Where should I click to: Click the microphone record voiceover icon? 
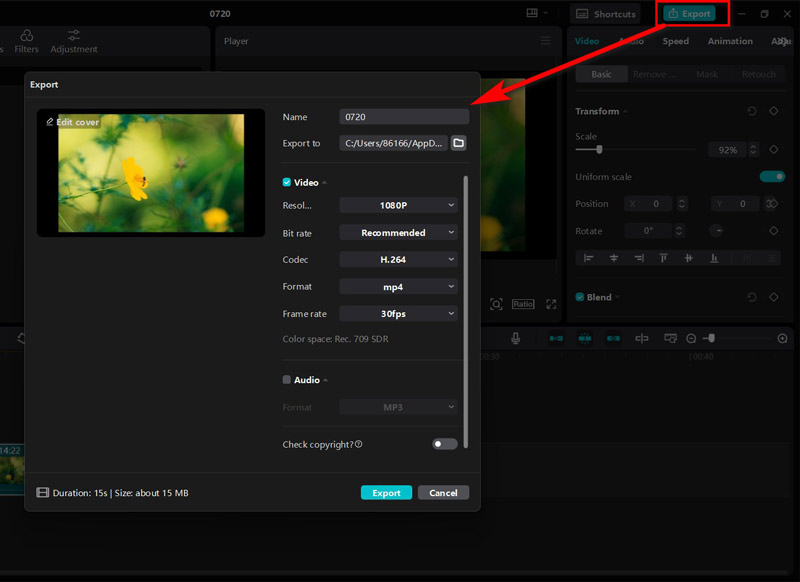coord(516,338)
